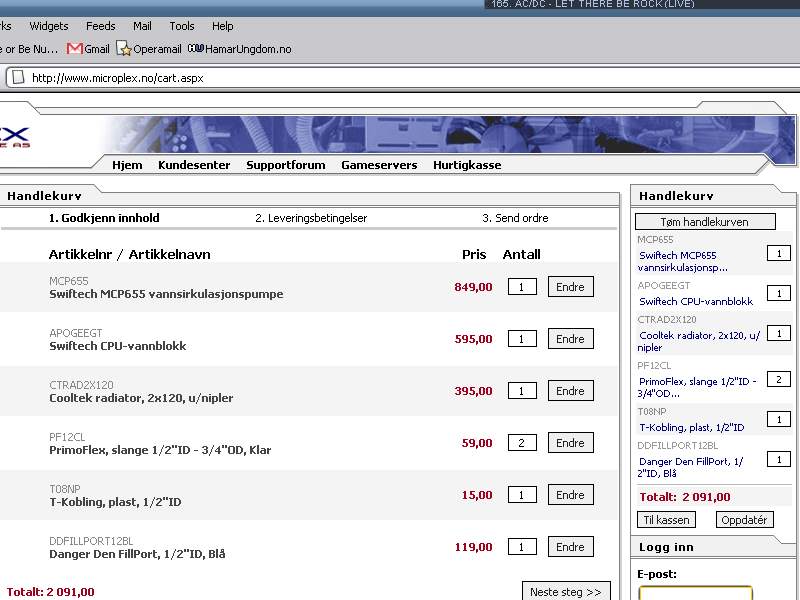The height and width of the screenshot is (600, 800).
Task: Go to the Hjem navigation tab
Action: (127, 165)
